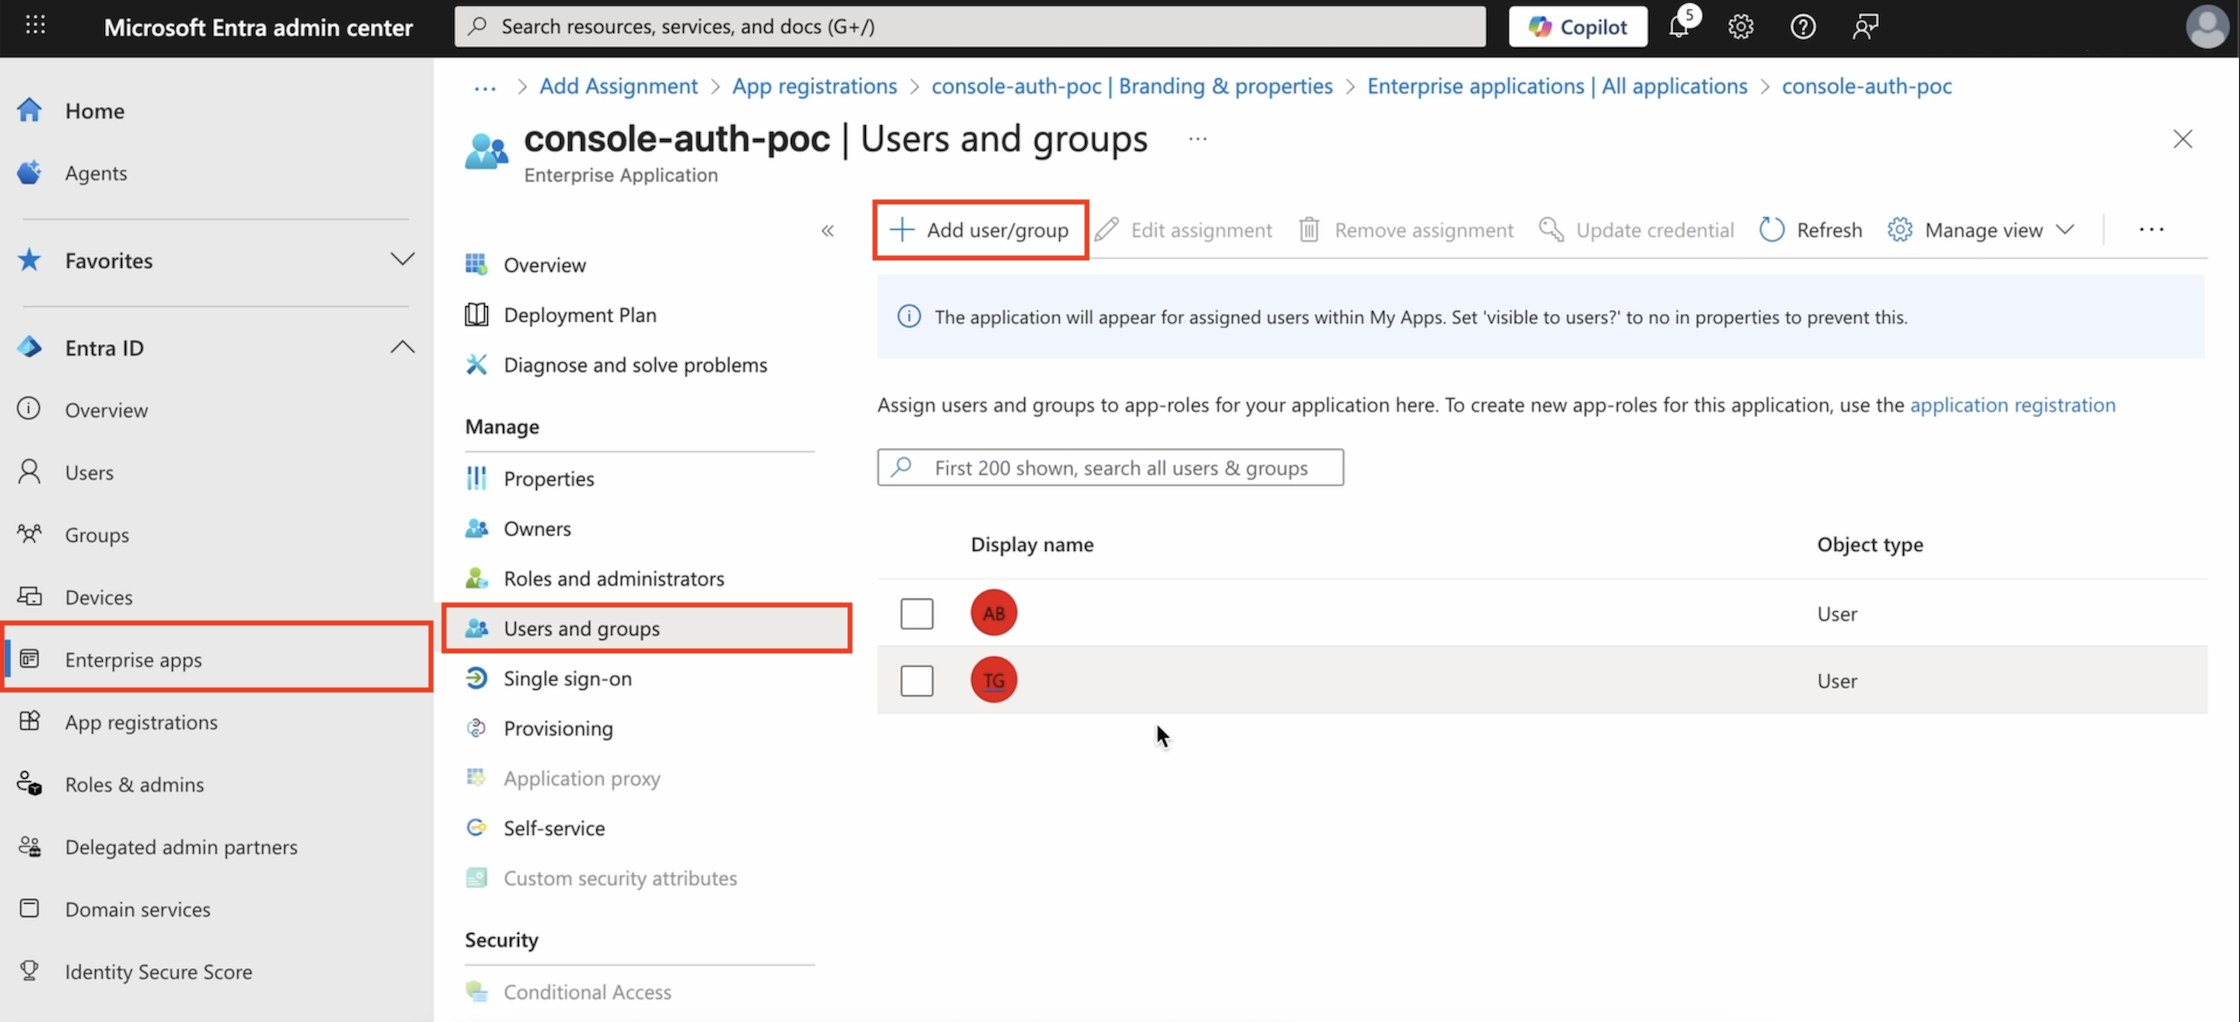Go to App registrations in sidebar
2240x1022 pixels.
pyautogui.click(x=141, y=722)
